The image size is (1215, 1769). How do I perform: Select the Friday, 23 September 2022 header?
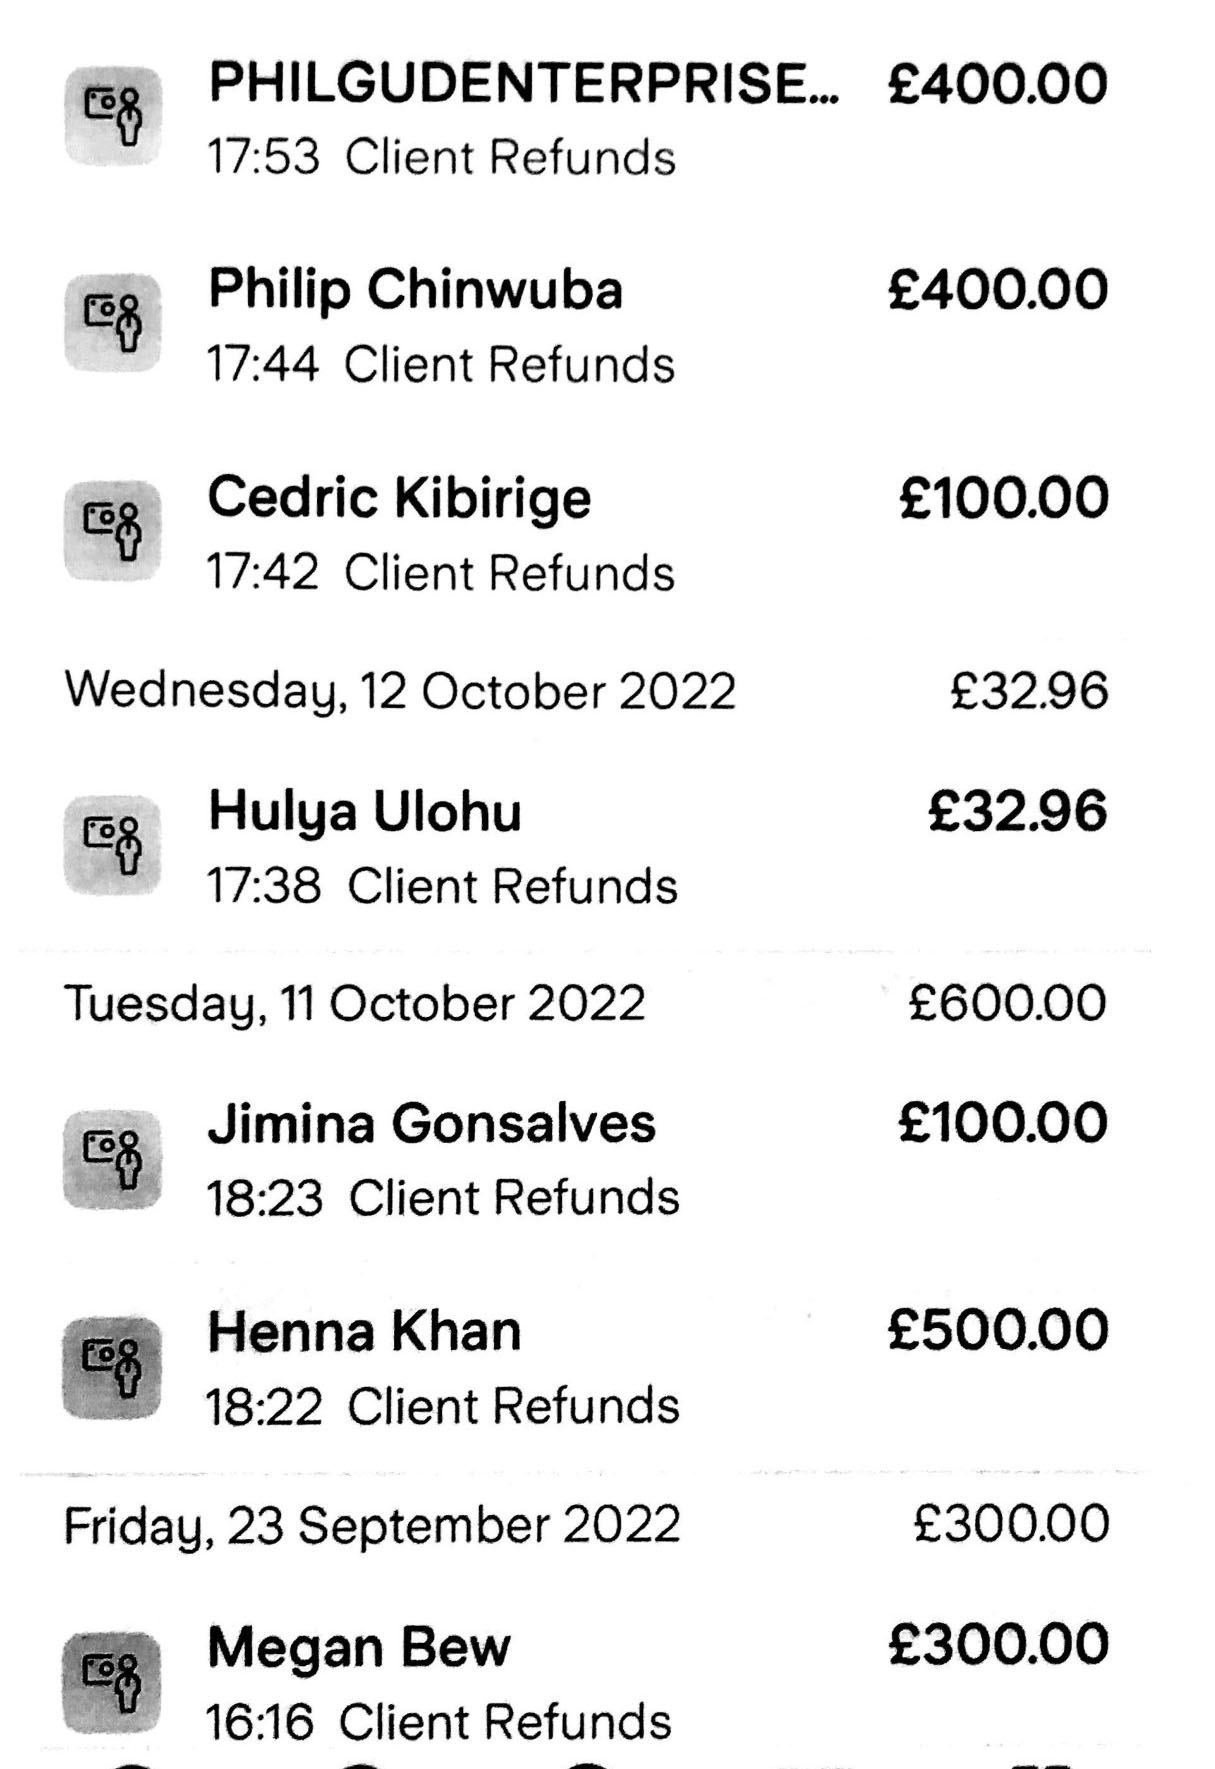(372, 1525)
